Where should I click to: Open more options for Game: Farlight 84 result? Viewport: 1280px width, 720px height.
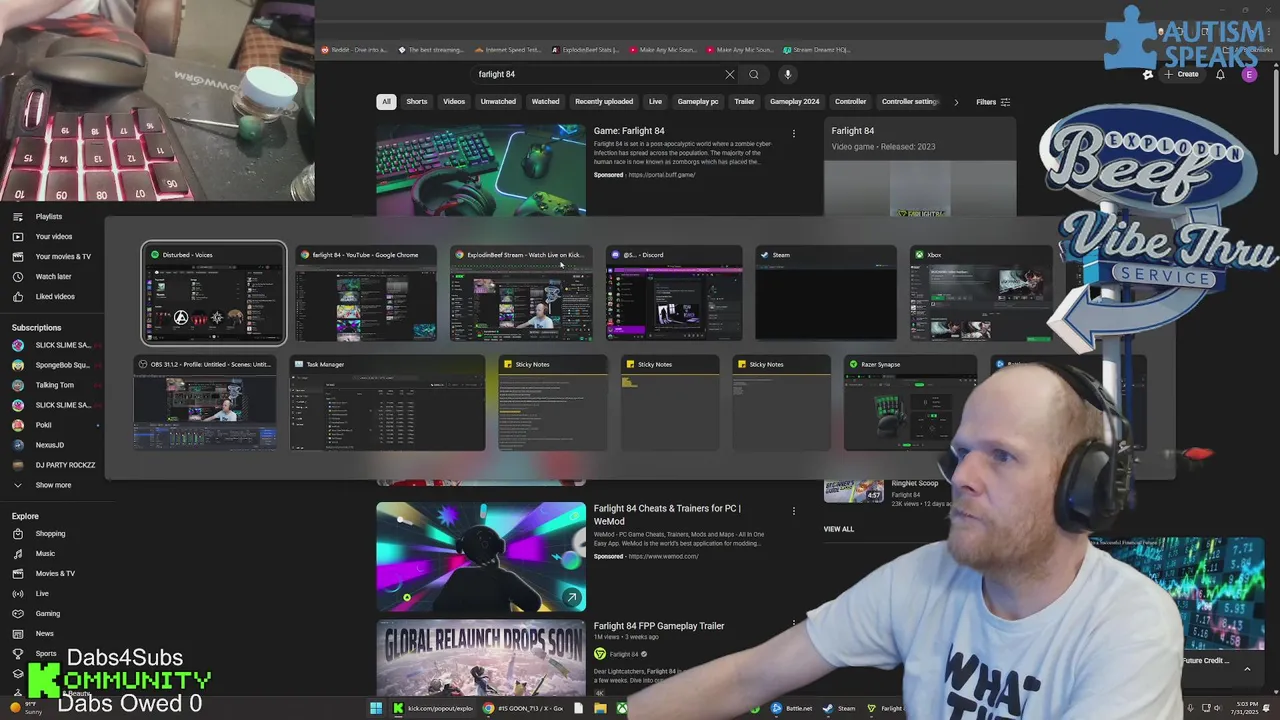[x=794, y=133]
